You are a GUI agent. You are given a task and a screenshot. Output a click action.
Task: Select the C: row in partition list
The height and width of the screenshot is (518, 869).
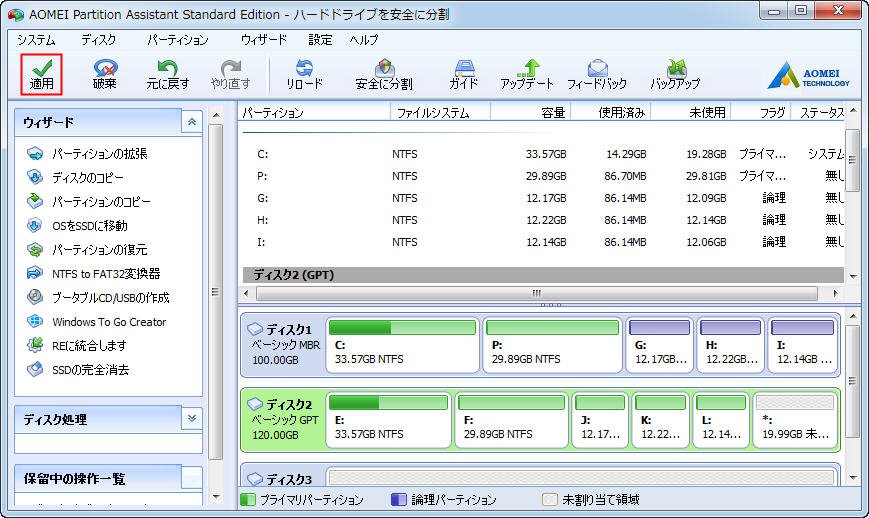(543, 154)
